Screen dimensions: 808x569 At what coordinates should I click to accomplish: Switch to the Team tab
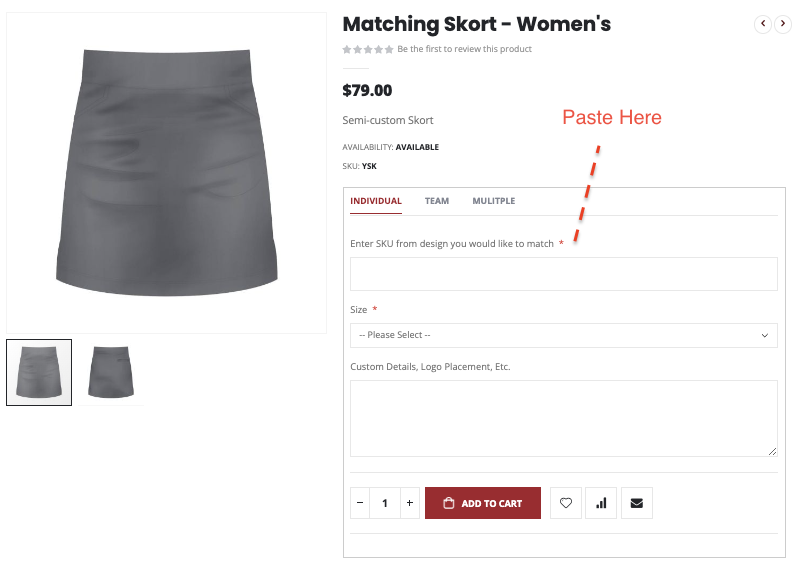point(437,201)
